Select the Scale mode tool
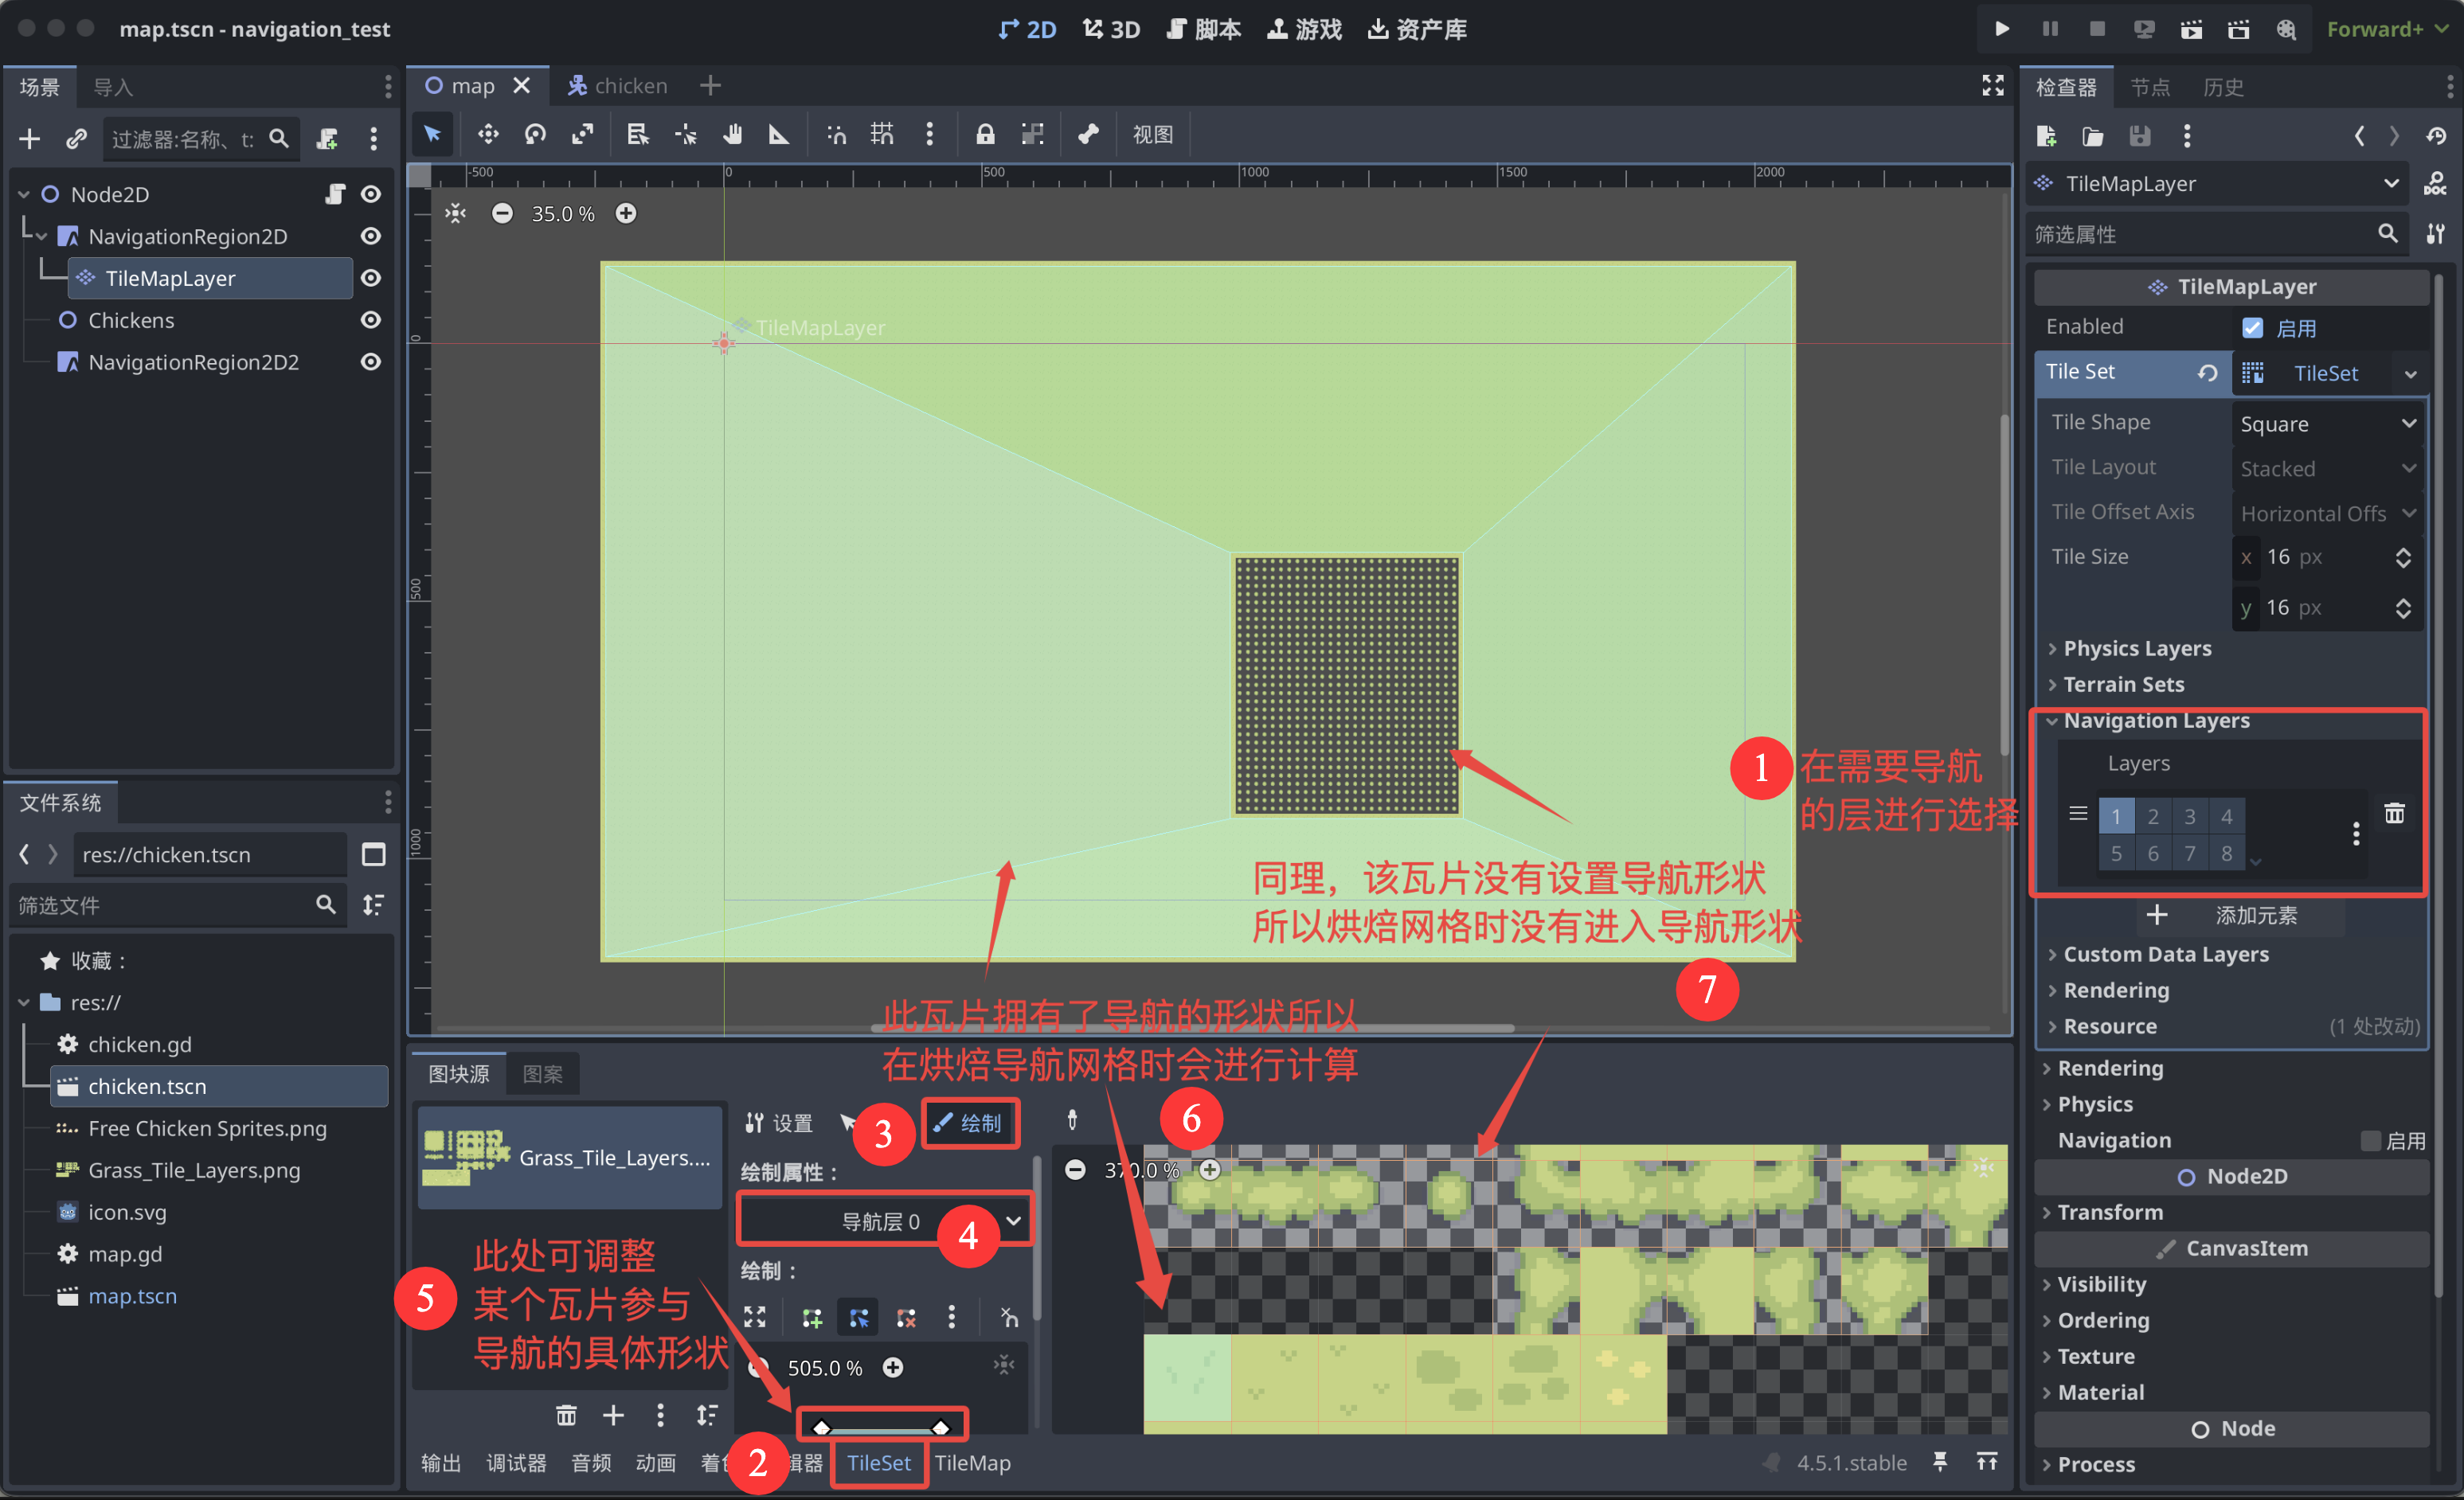This screenshot has height=1500, width=2464. [583, 134]
